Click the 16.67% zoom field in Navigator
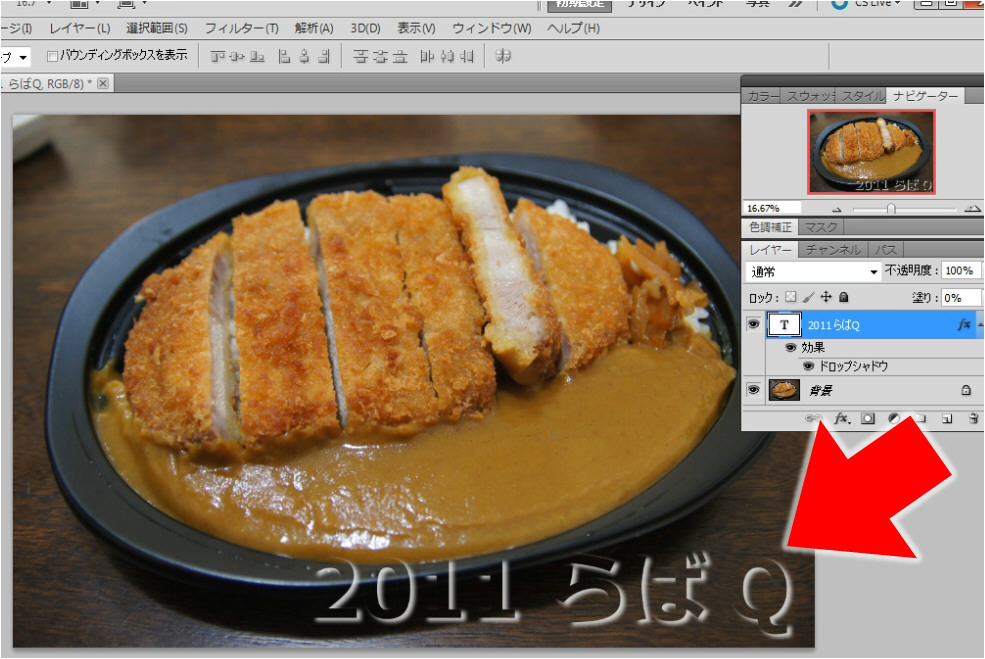The image size is (985, 659). (x=772, y=208)
